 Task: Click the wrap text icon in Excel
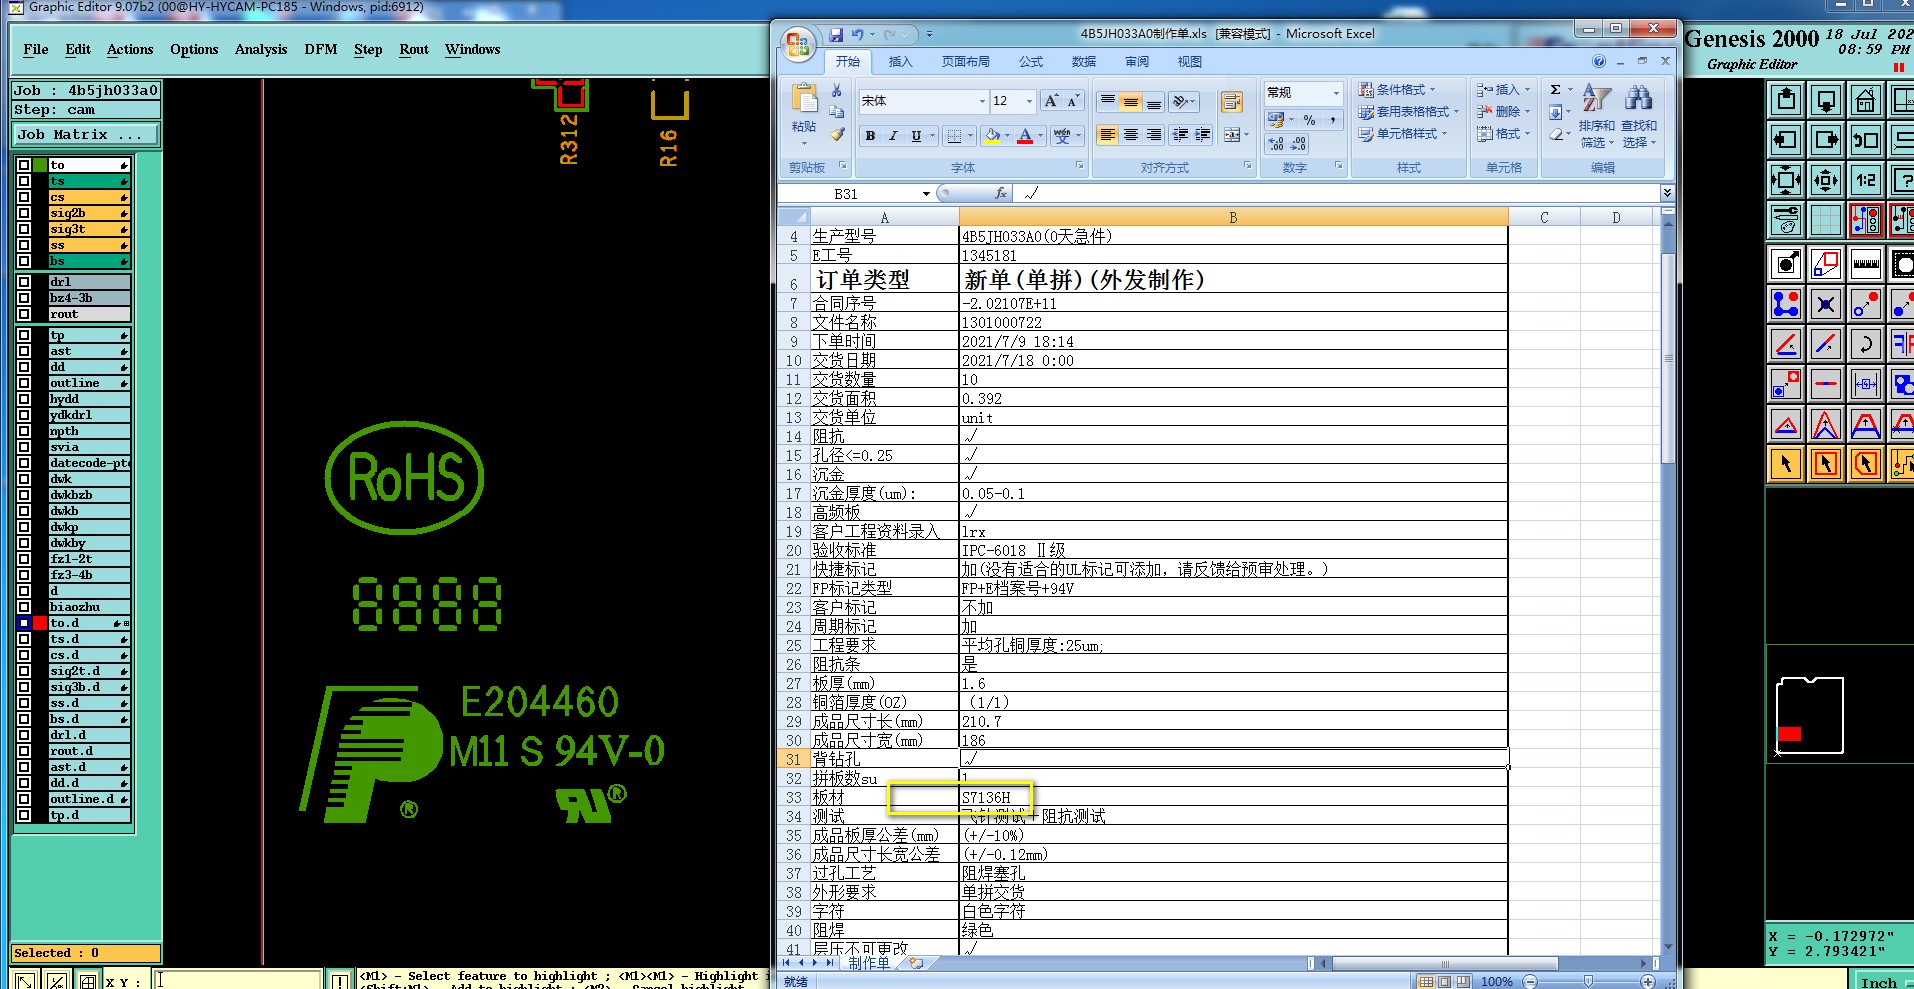1232,102
